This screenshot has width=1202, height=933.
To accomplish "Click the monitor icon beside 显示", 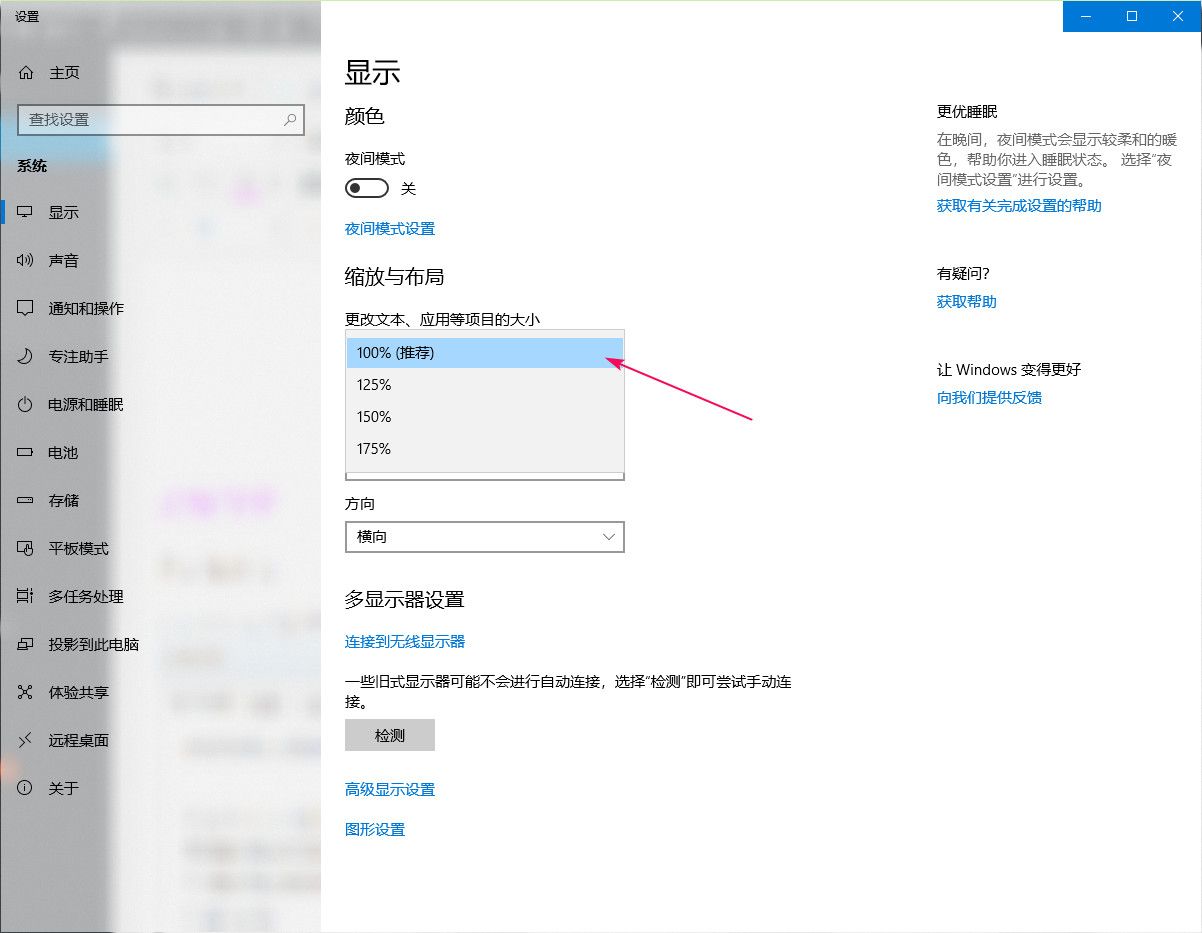I will 25,213.
